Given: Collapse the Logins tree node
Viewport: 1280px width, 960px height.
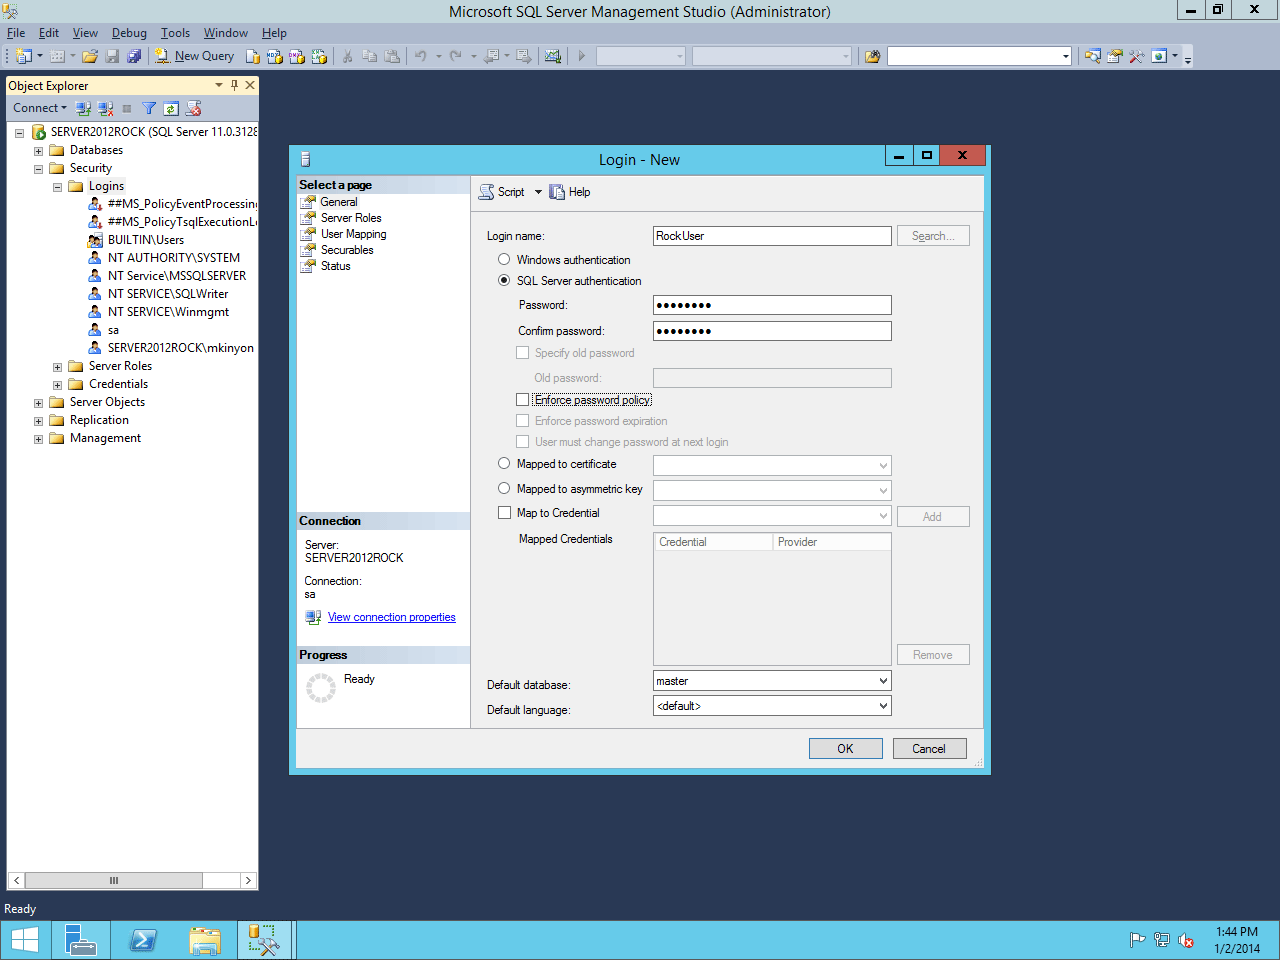Looking at the screenshot, I should pyautogui.click(x=57, y=187).
